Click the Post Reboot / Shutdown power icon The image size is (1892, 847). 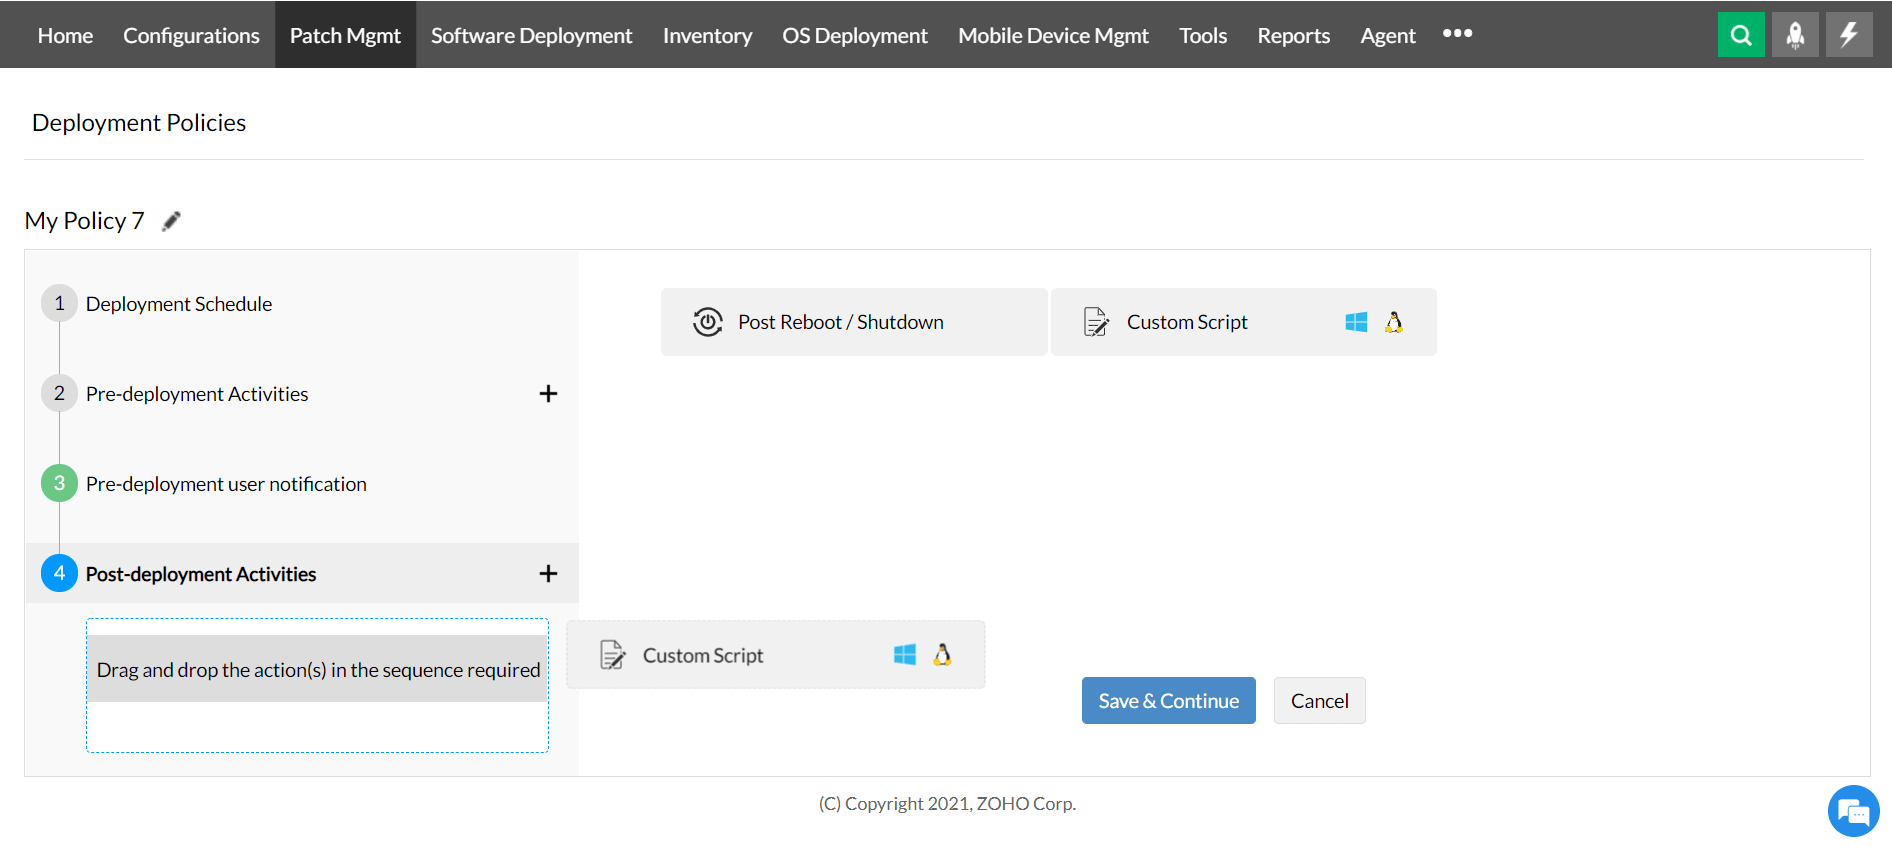[708, 322]
